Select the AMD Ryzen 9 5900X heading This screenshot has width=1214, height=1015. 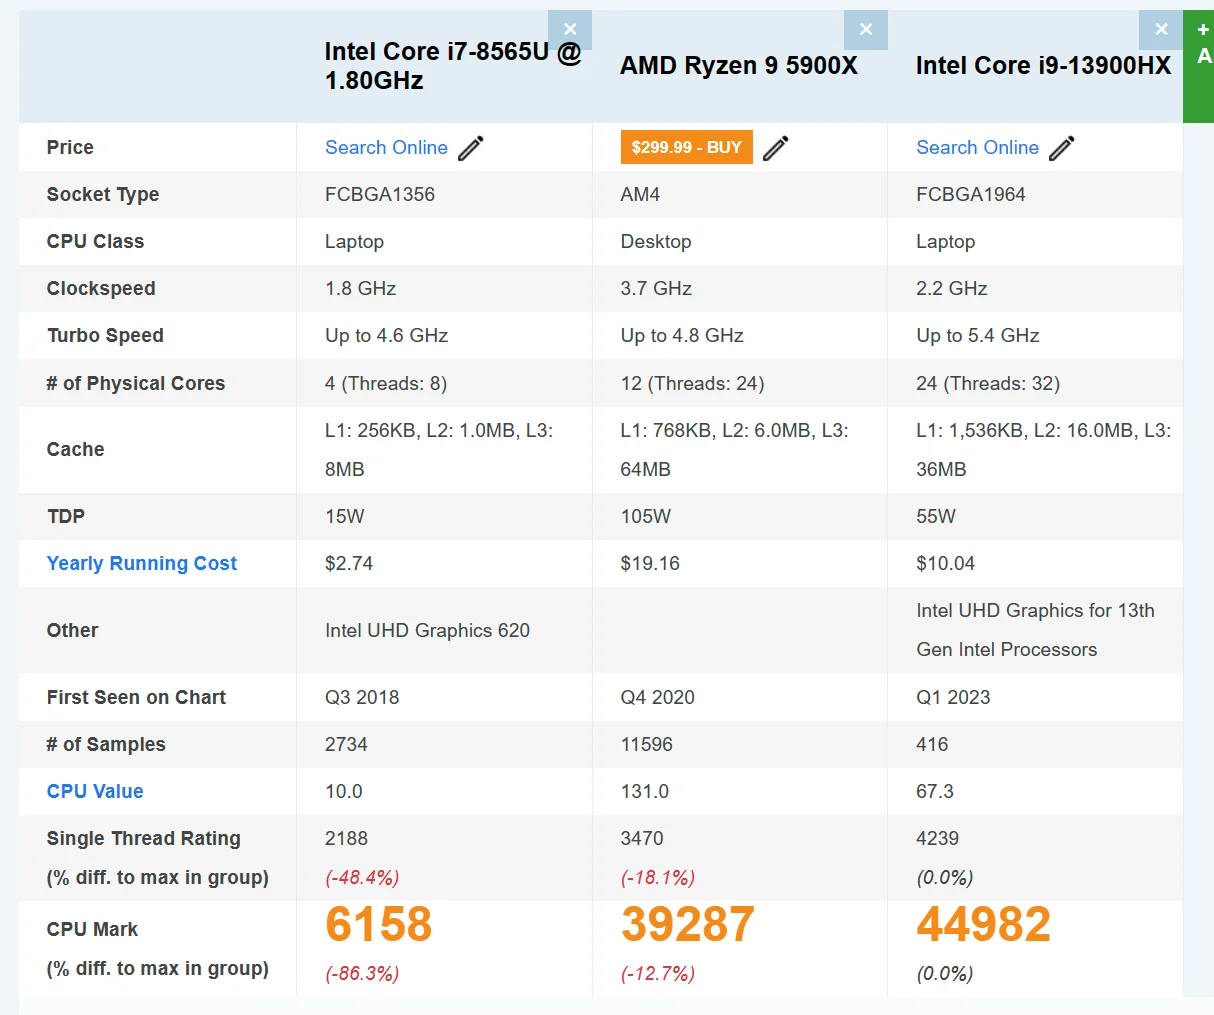pyautogui.click(x=739, y=66)
